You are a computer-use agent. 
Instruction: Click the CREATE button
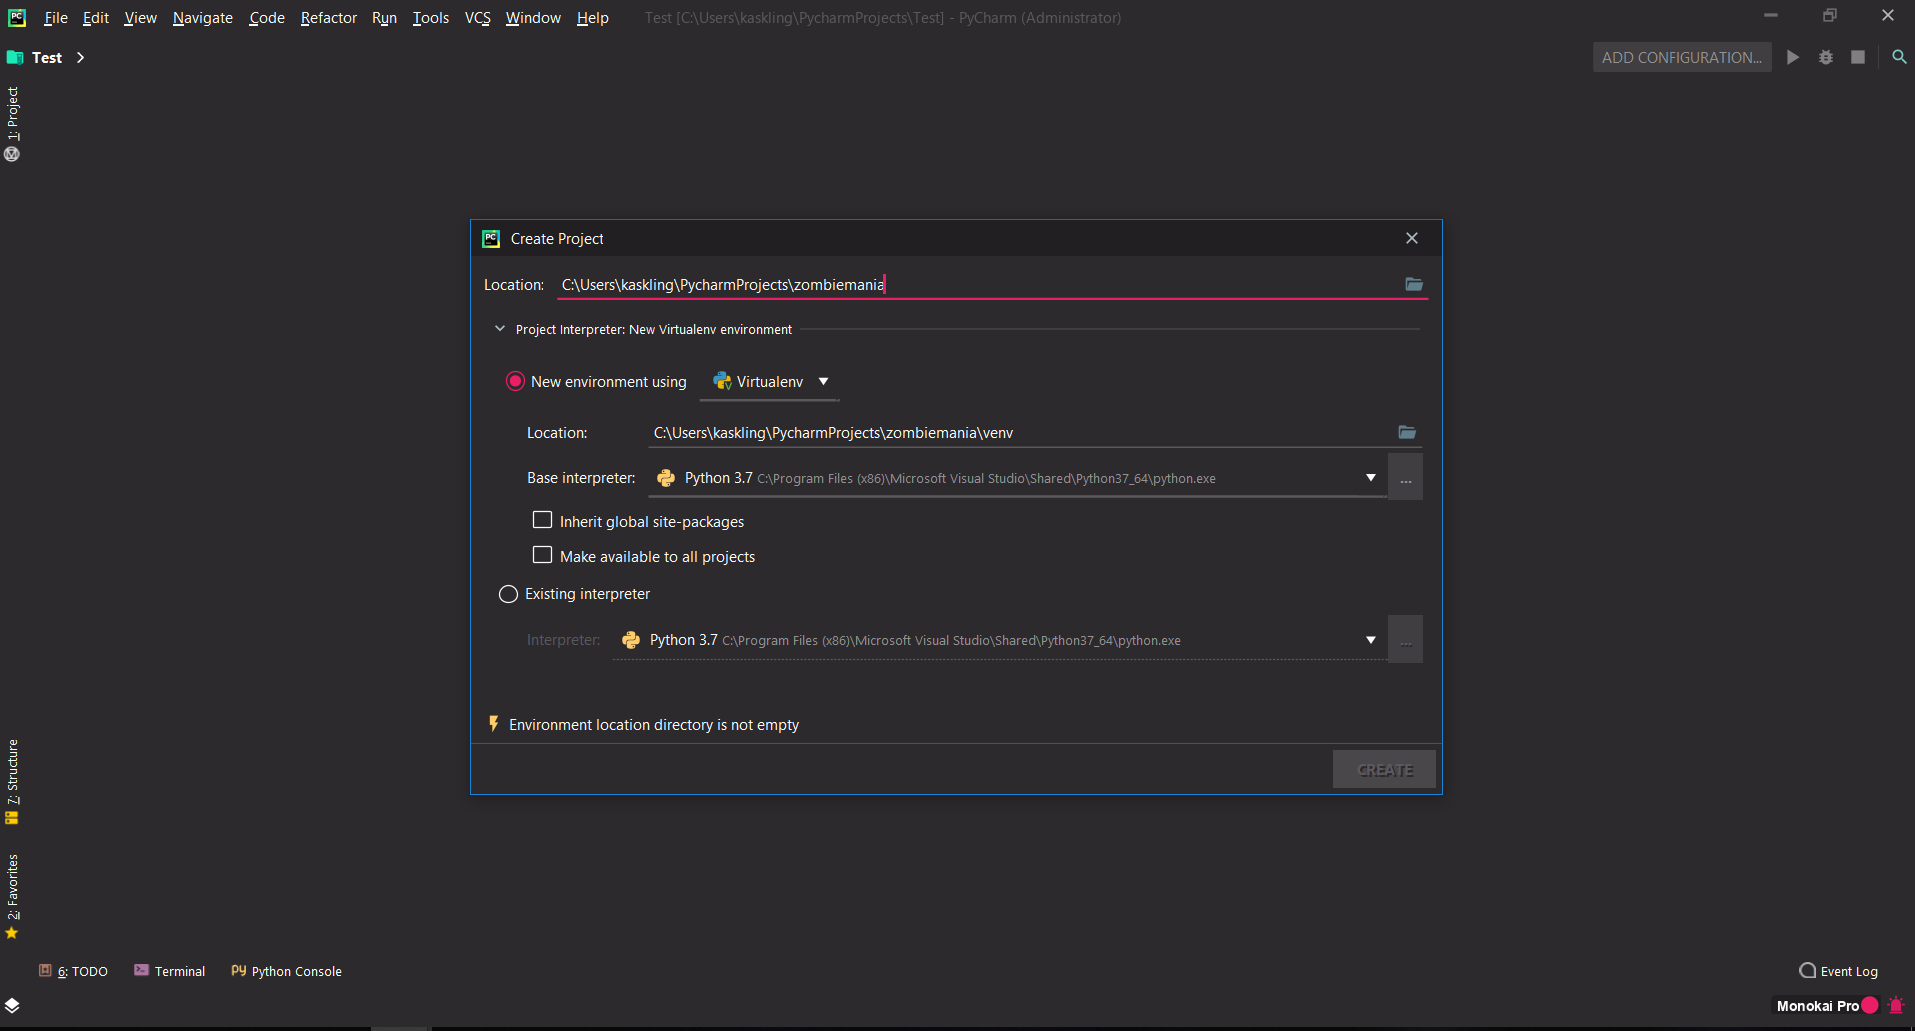pos(1383,769)
